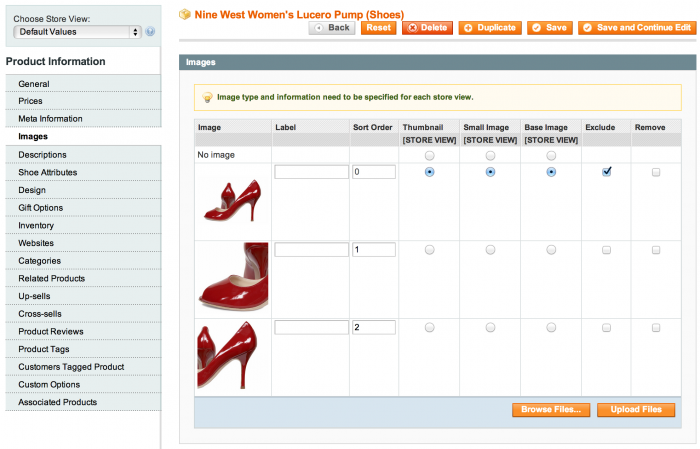Check Remove for sort order 2 image
Screen dimensions: 700x449
(656, 328)
